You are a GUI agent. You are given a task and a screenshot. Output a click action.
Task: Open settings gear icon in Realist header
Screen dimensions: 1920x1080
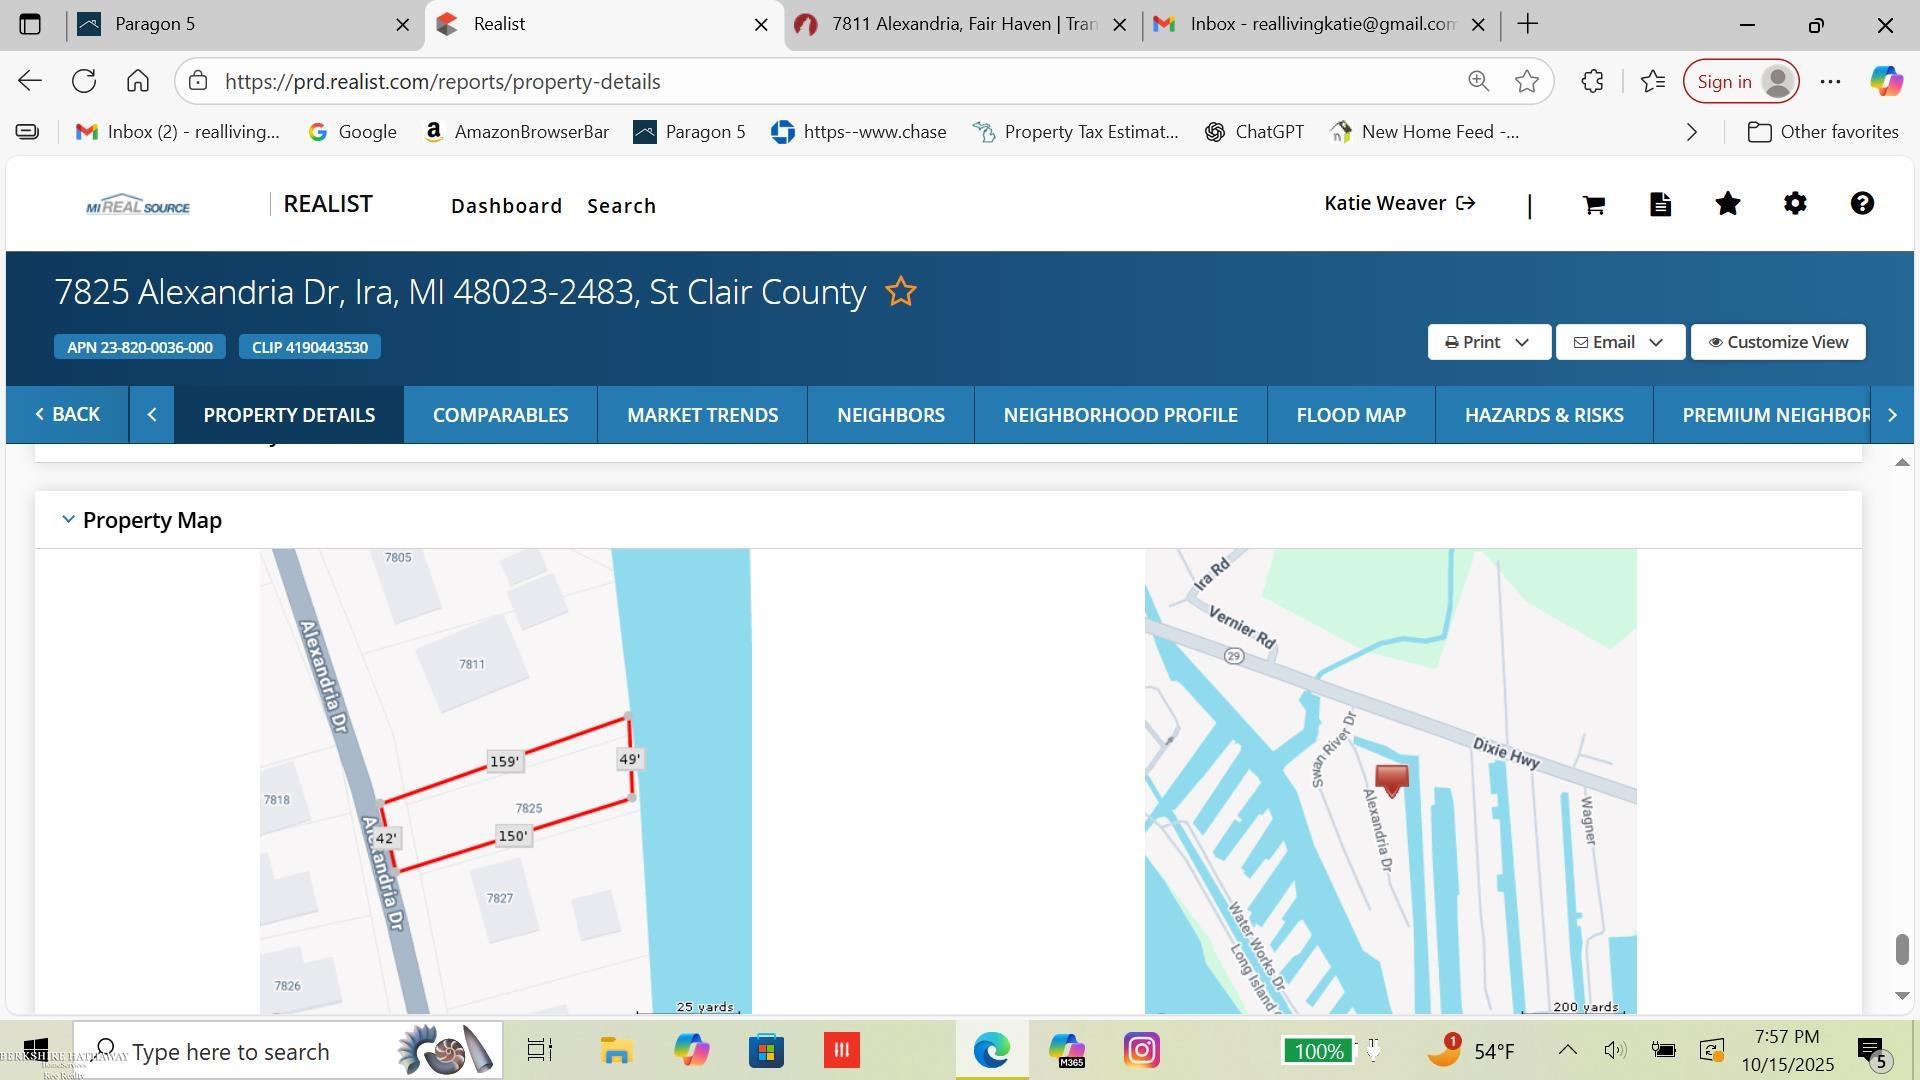pos(1795,204)
